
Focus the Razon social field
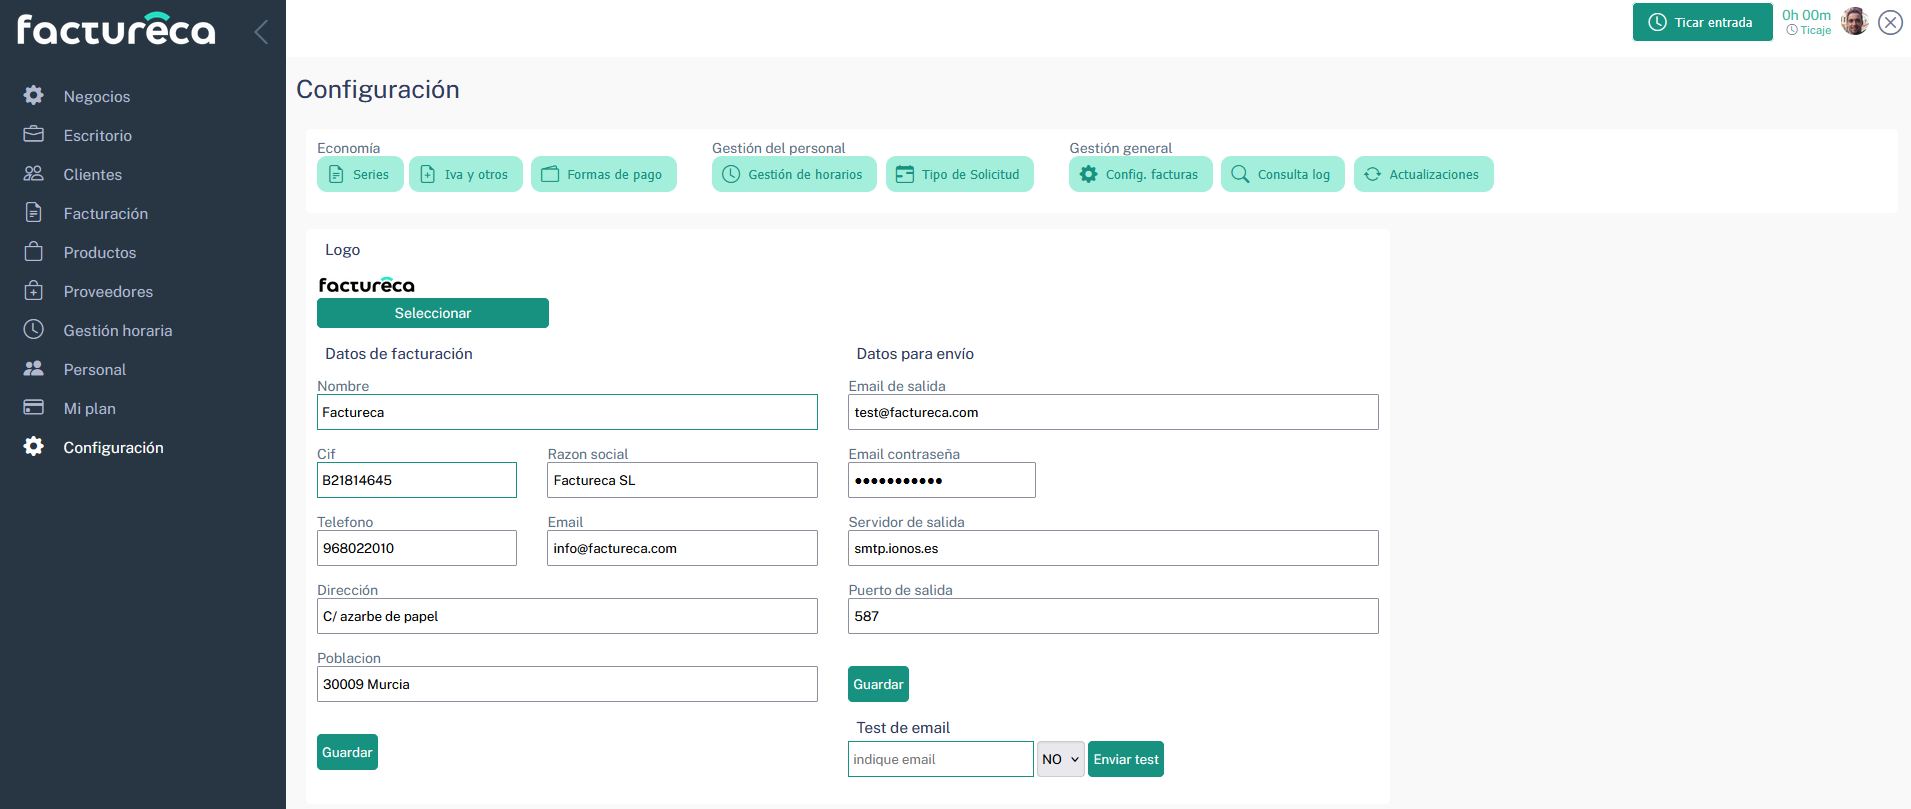pyautogui.click(x=682, y=480)
